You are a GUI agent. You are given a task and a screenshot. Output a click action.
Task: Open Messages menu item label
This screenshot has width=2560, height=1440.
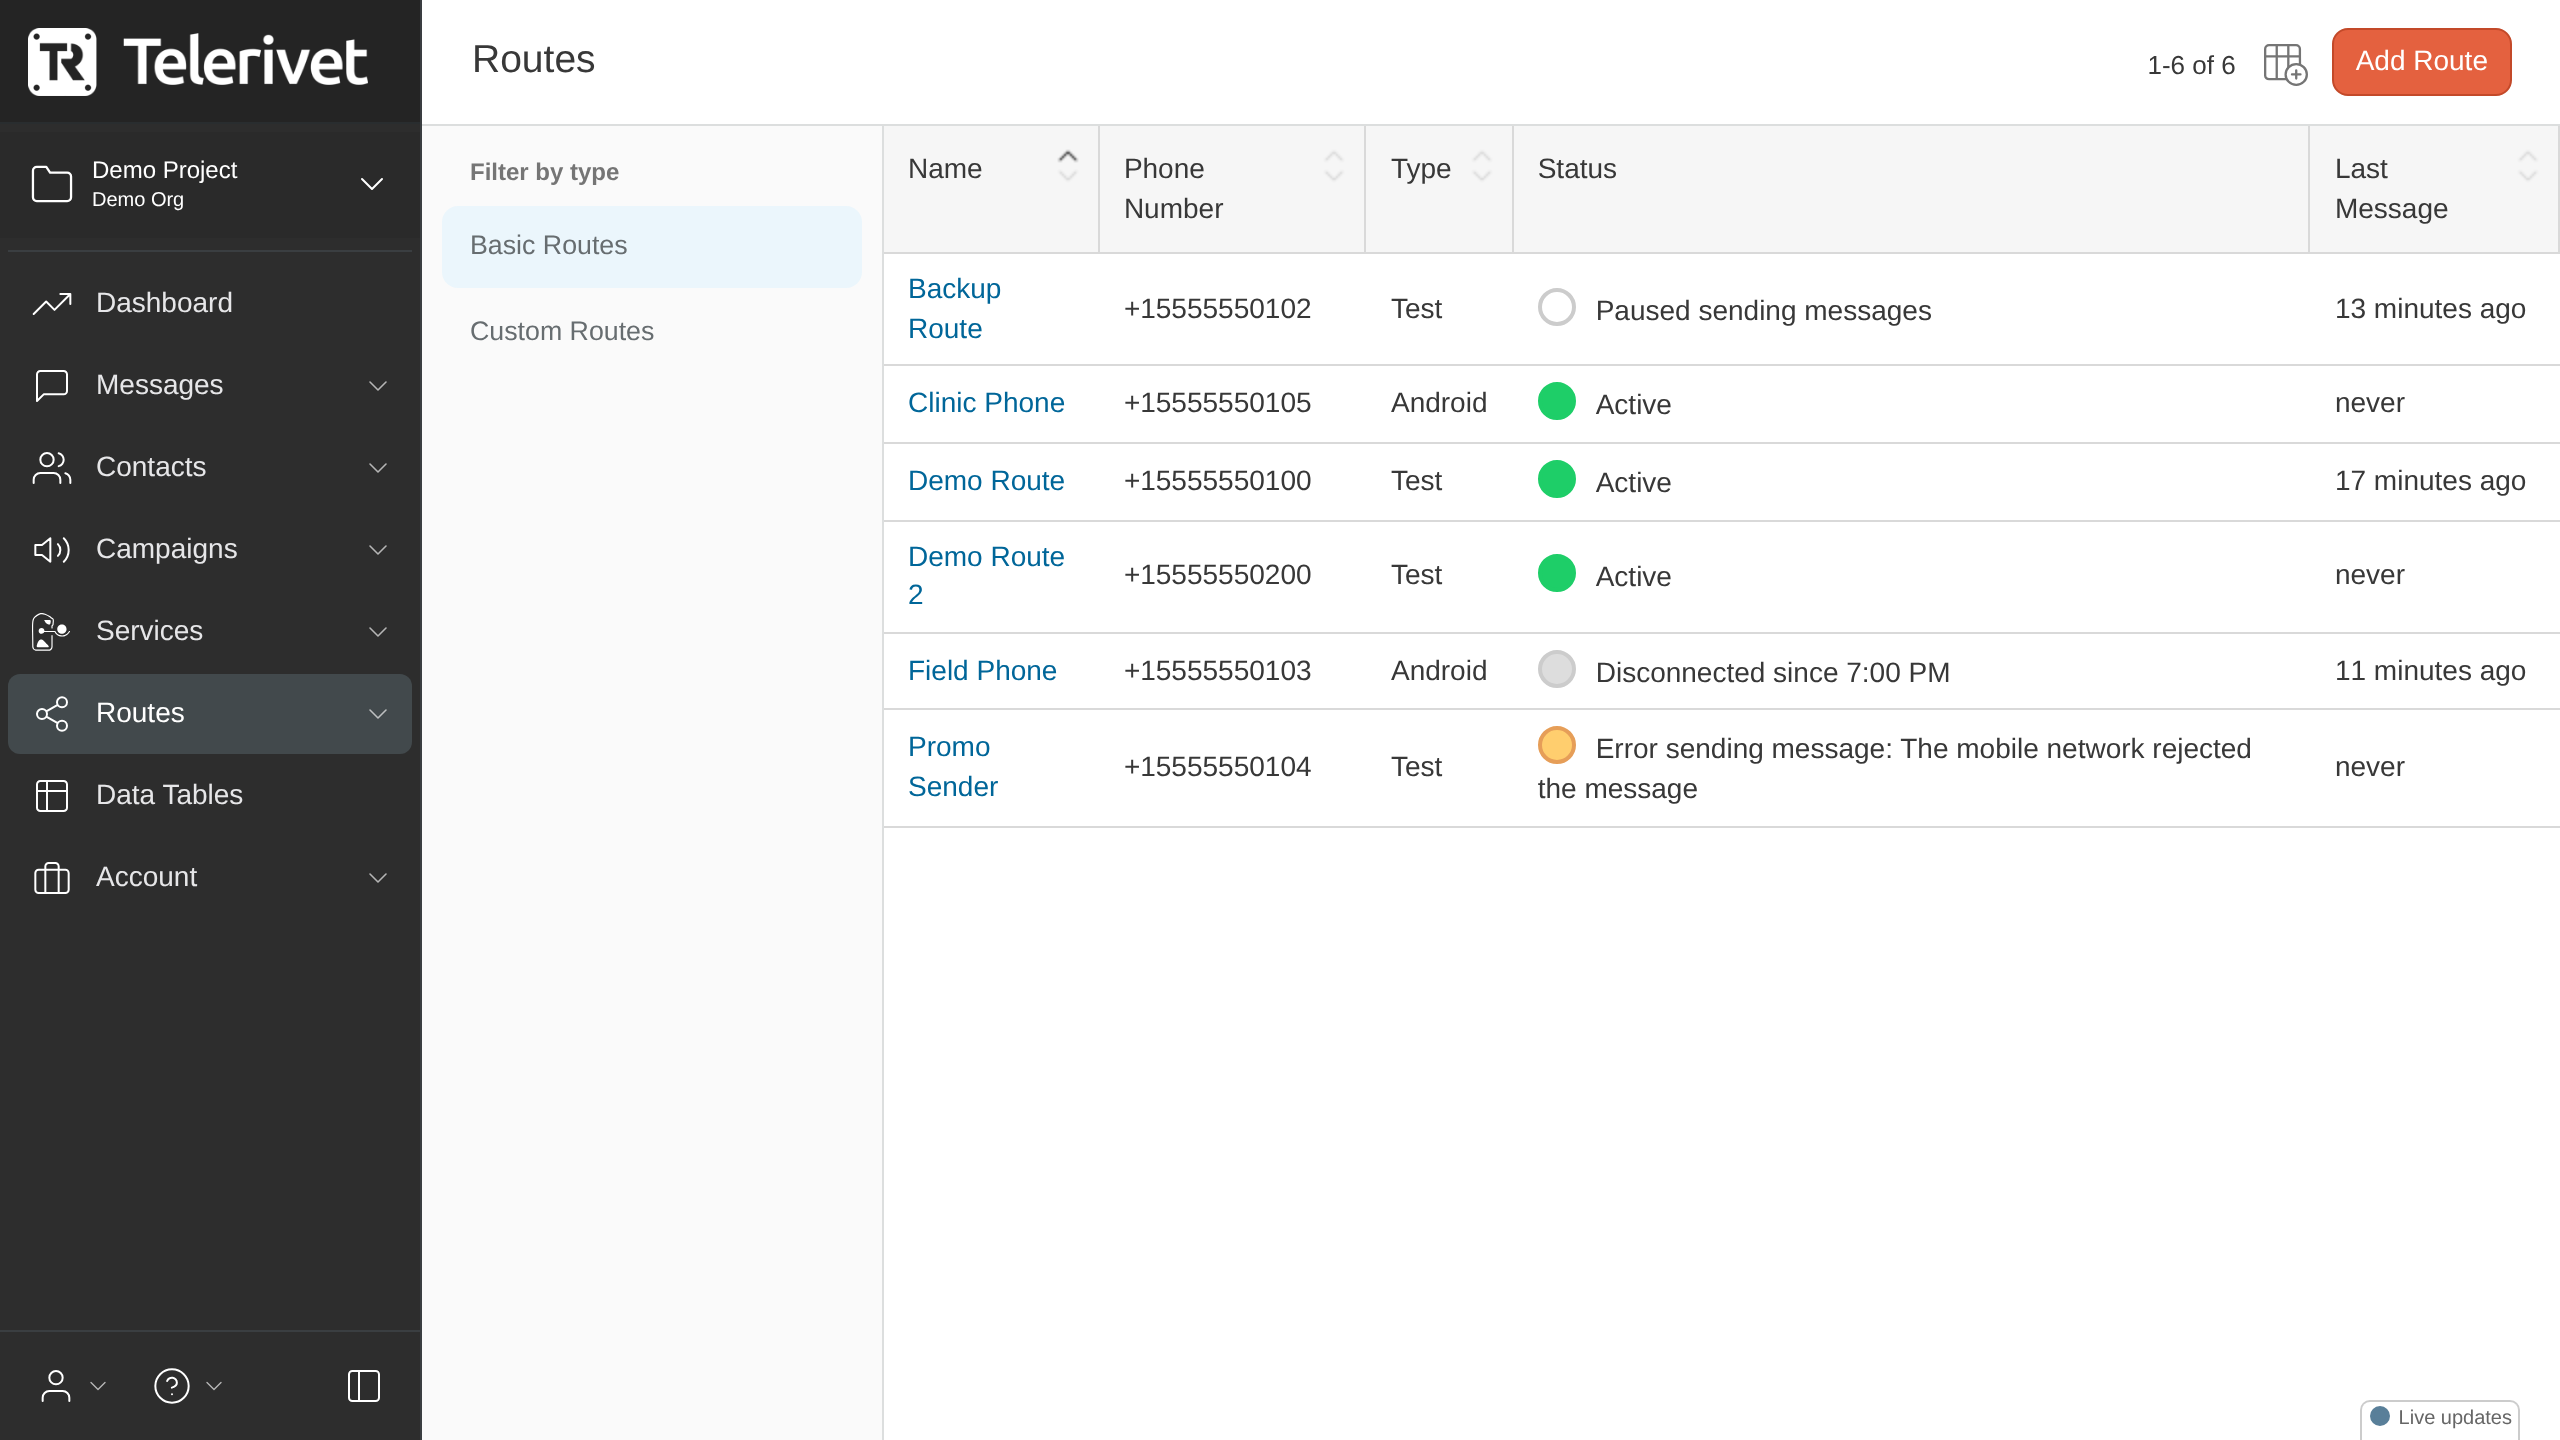tap(159, 385)
